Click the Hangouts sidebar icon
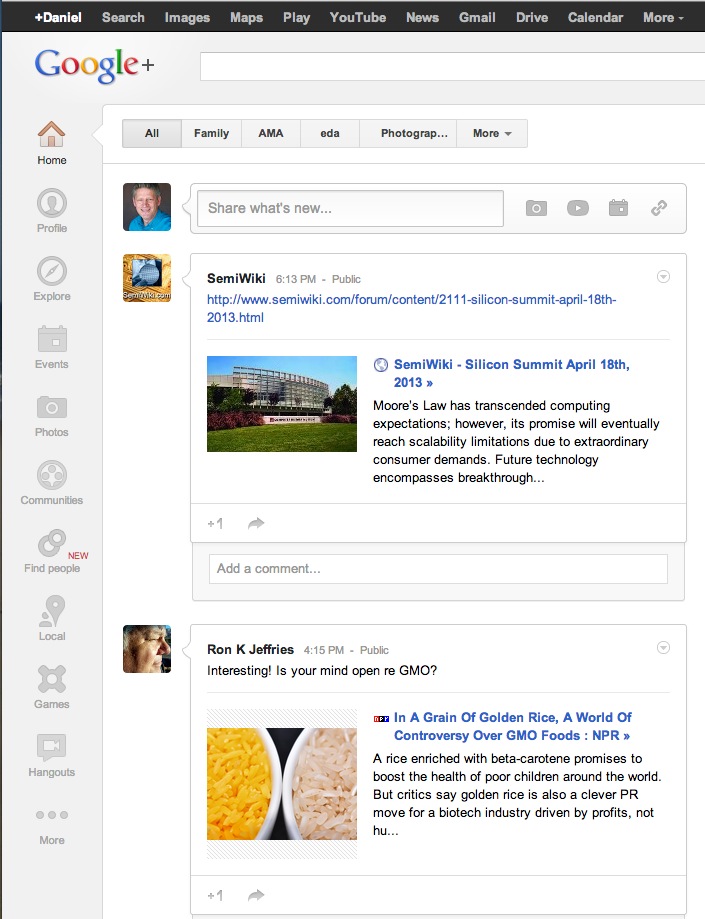Screen dimensions: 705x919 pos(52,749)
